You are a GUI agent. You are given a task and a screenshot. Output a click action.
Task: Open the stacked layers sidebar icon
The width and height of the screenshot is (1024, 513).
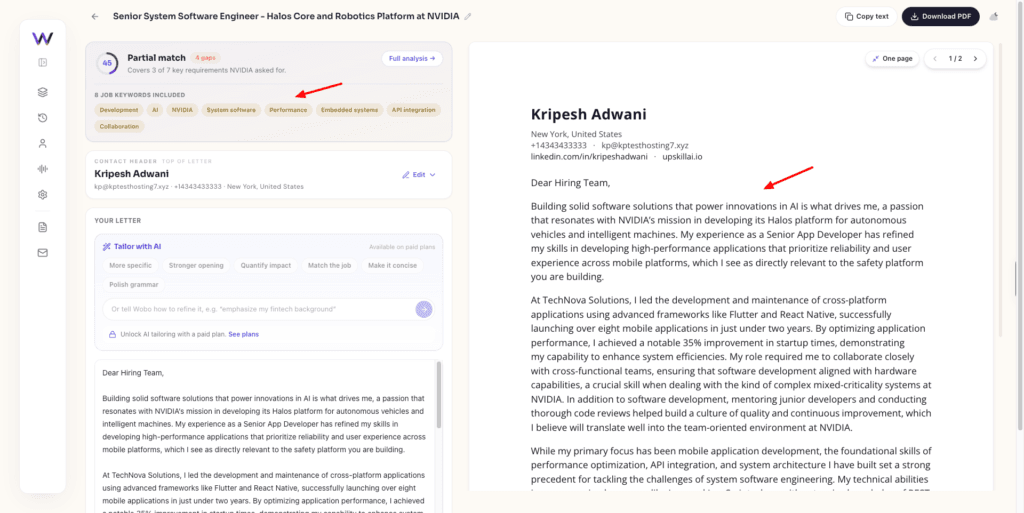tap(42, 92)
